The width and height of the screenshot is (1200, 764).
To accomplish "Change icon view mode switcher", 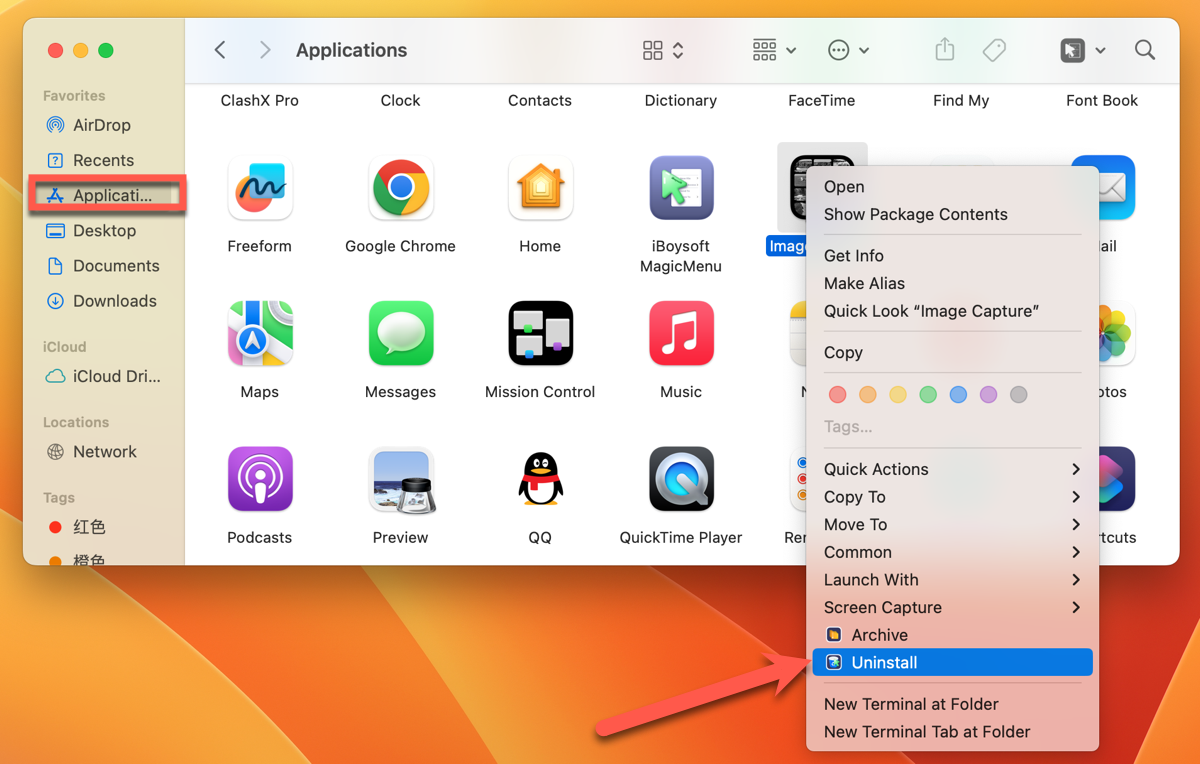I will click(x=663, y=50).
